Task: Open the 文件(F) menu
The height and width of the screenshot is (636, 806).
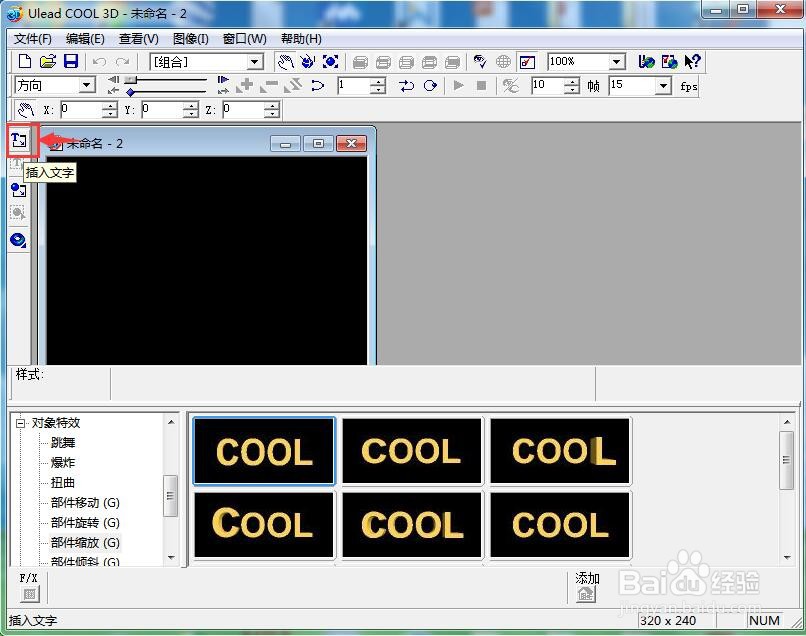Action: [32, 39]
